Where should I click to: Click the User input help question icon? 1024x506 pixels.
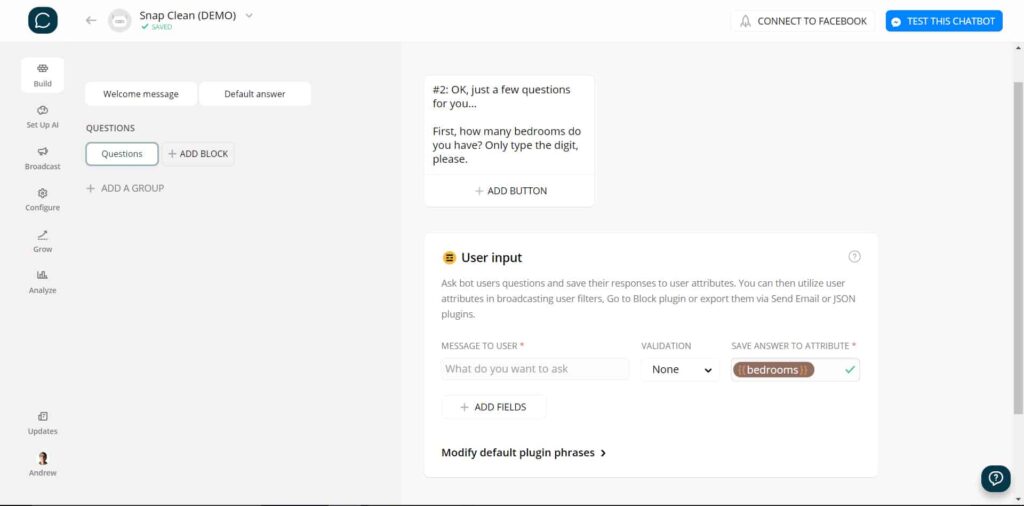854,257
